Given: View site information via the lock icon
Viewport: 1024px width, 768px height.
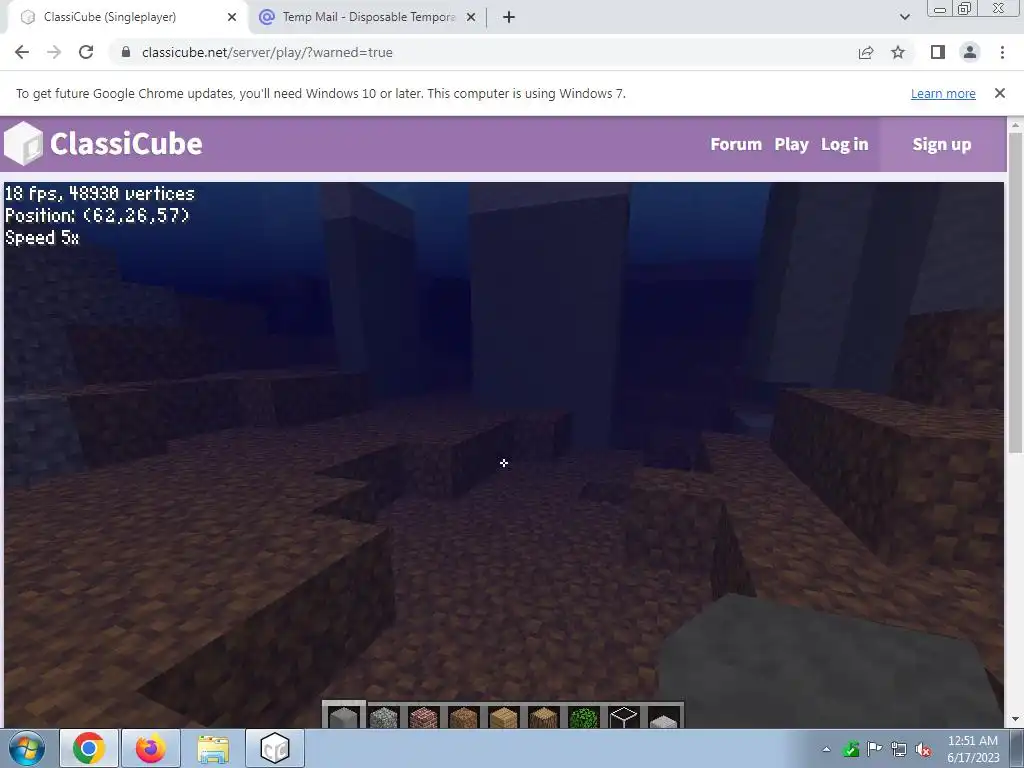Looking at the screenshot, I should coord(126,52).
